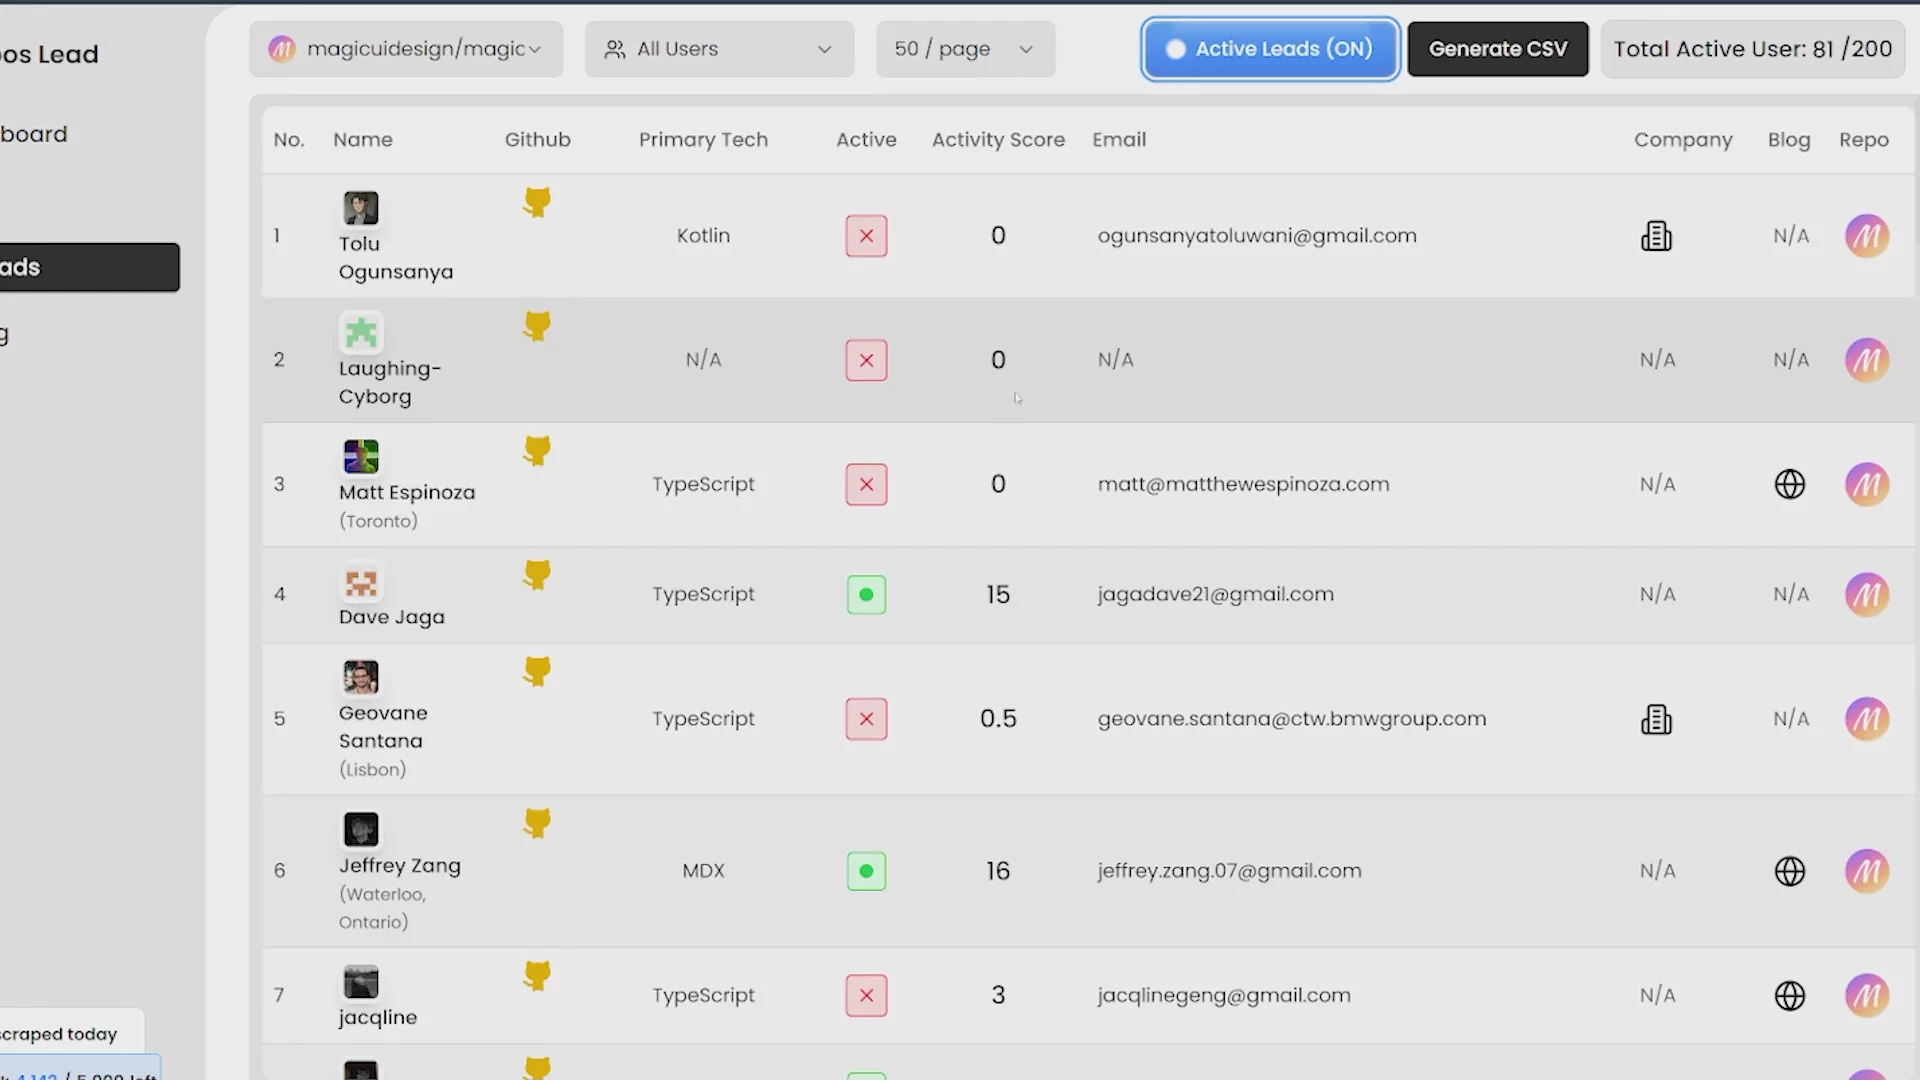
Task: Open Tolu Ogunsanya's company building icon
Action: click(1656, 236)
